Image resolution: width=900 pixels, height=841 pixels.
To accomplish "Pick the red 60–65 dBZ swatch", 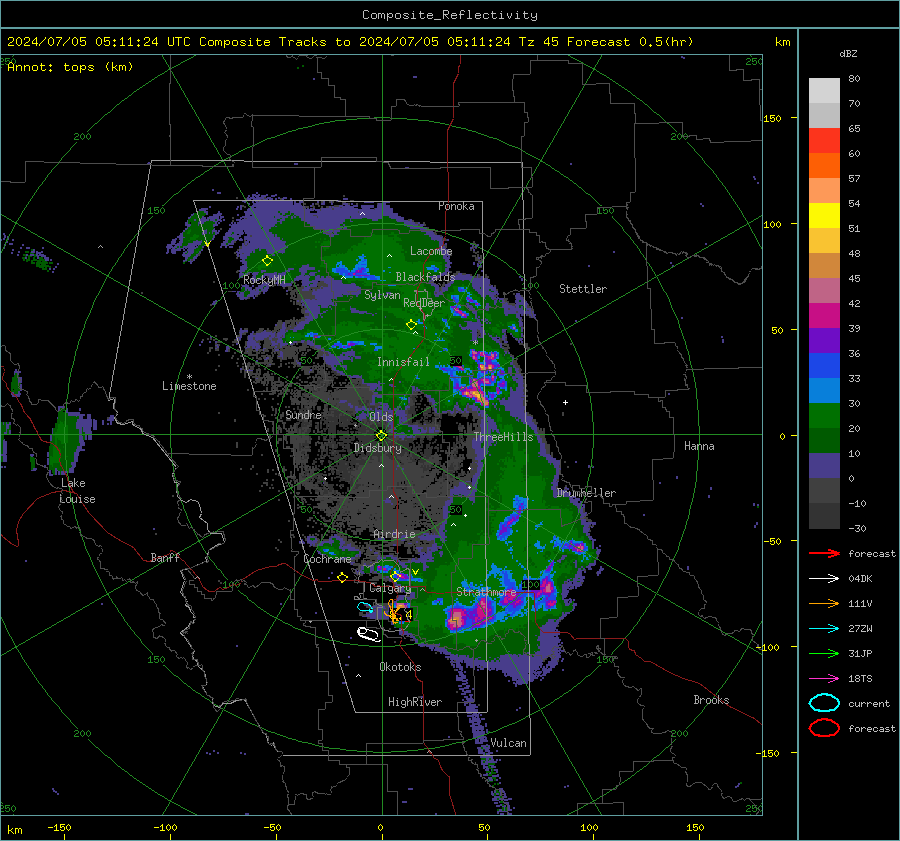I will tap(824, 141).
